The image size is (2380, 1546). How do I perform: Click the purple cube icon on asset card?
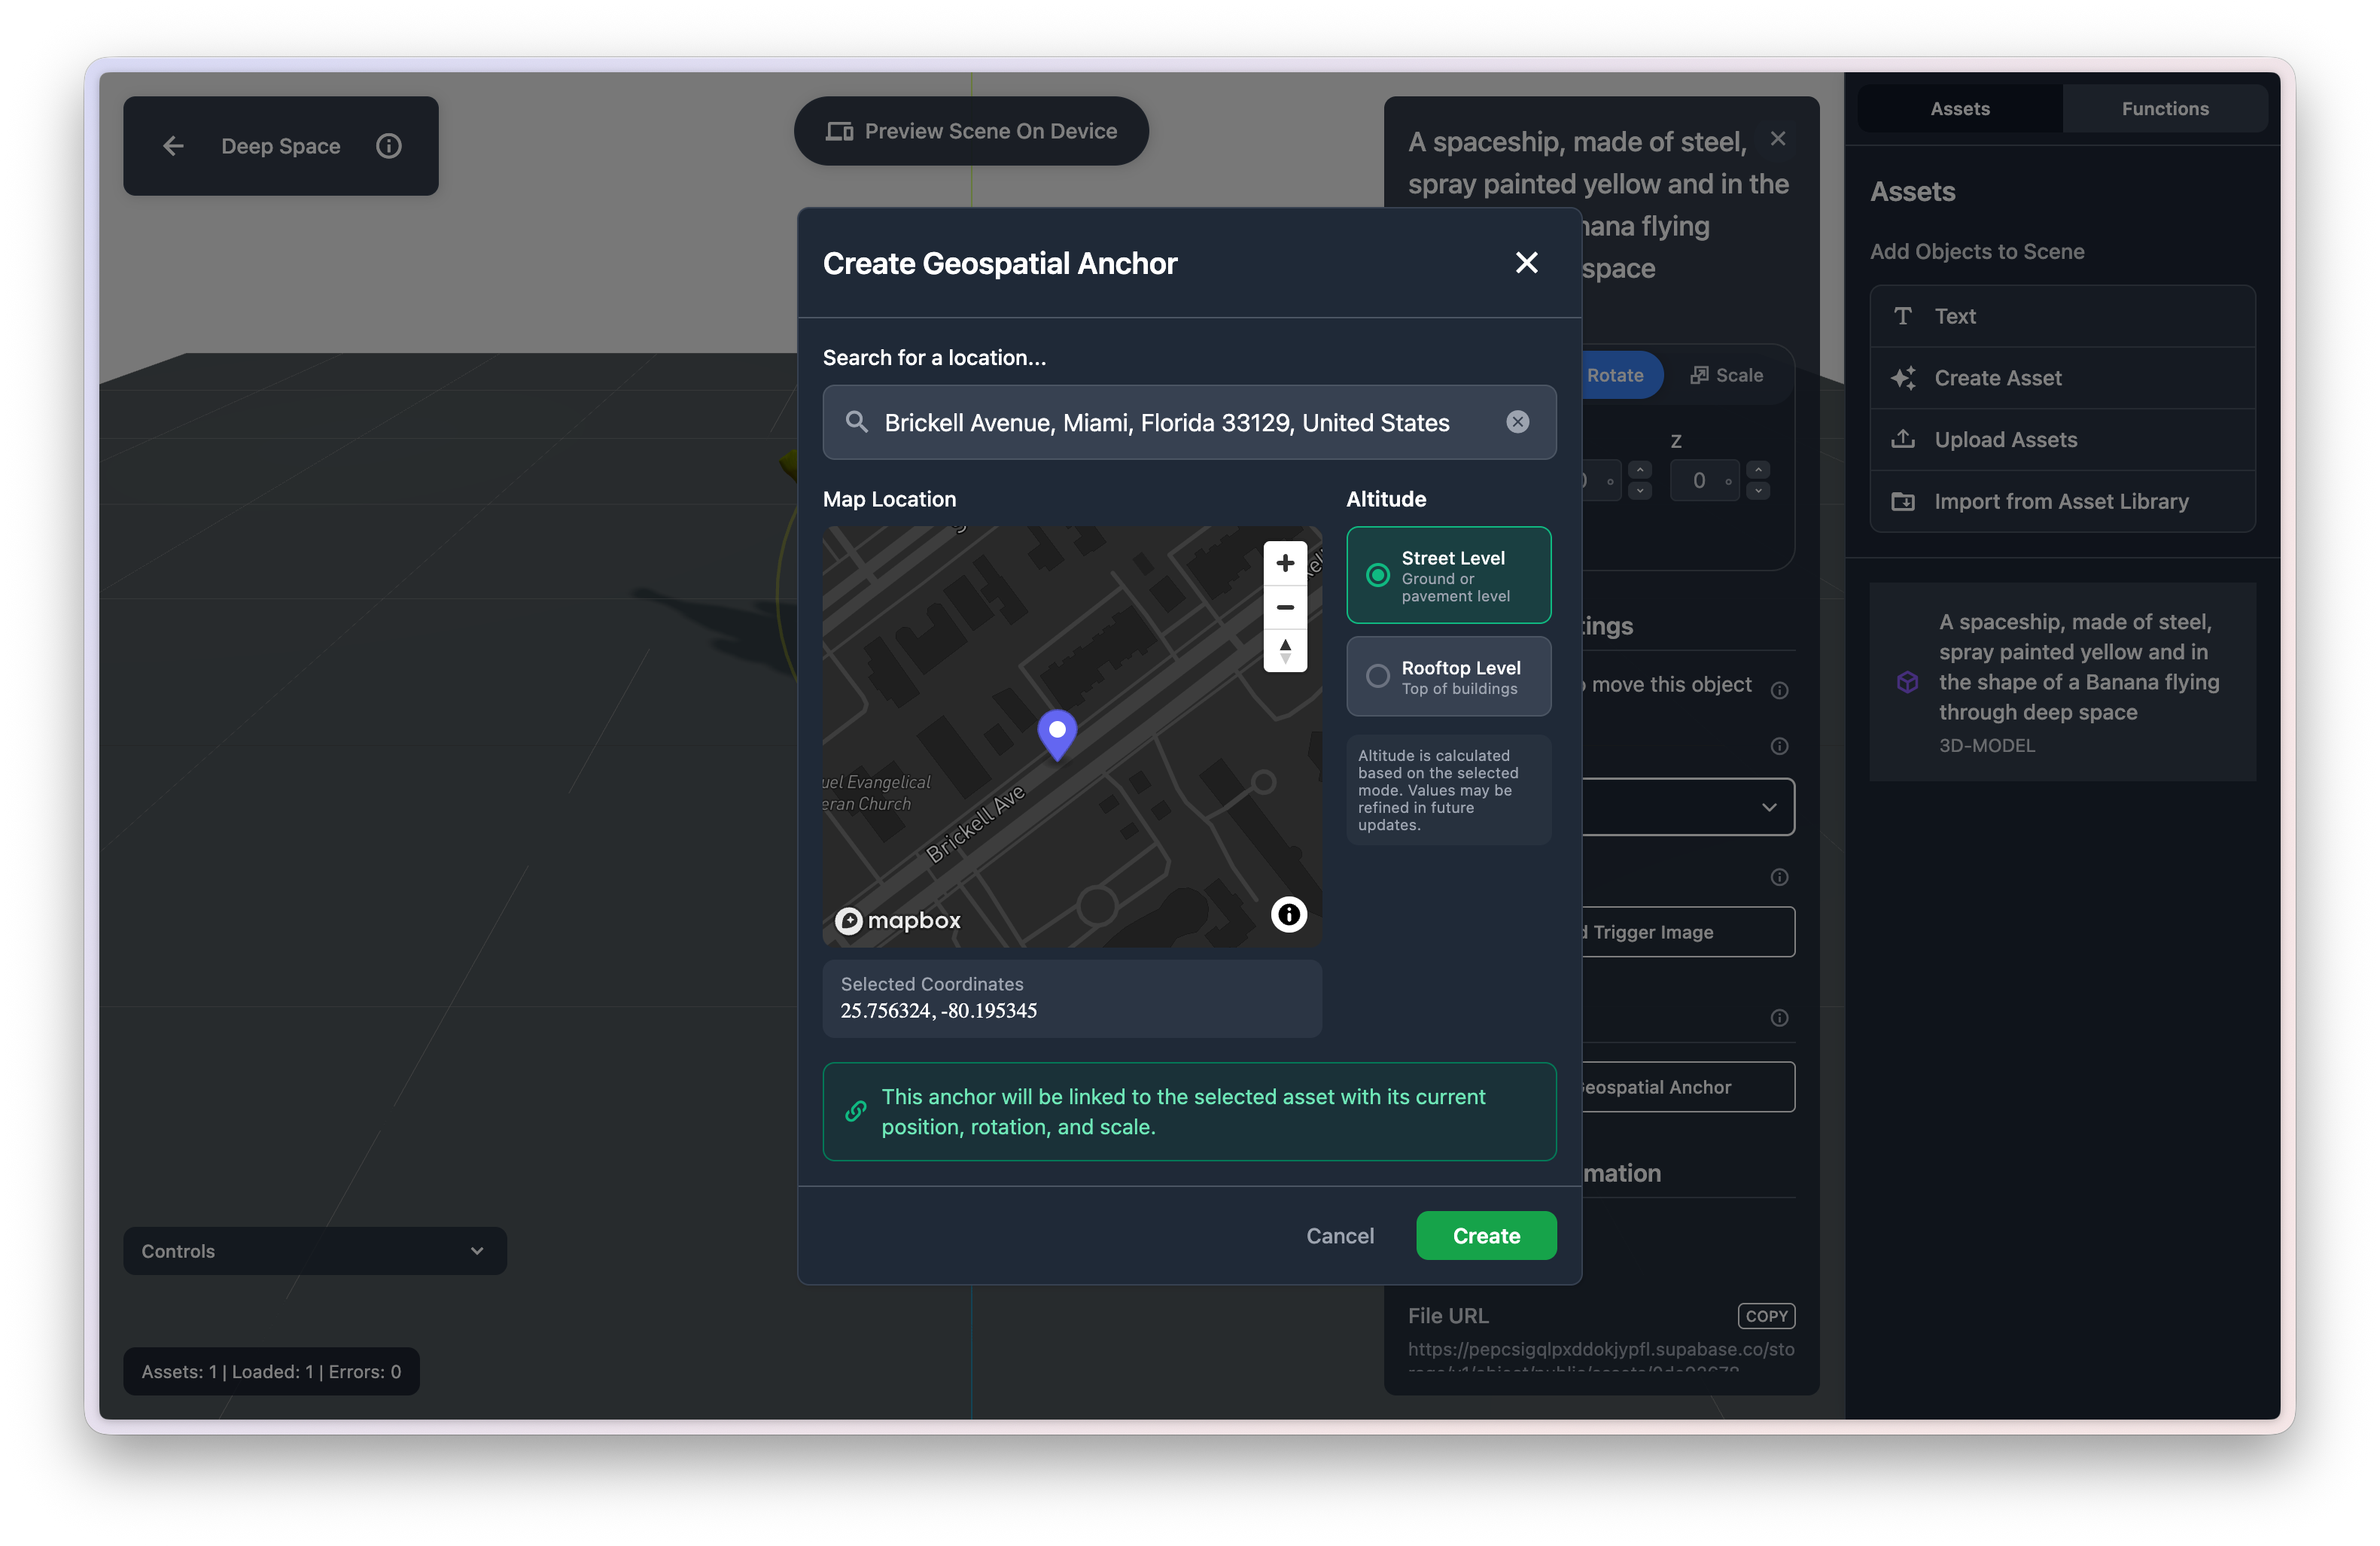pyautogui.click(x=1907, y=682)
